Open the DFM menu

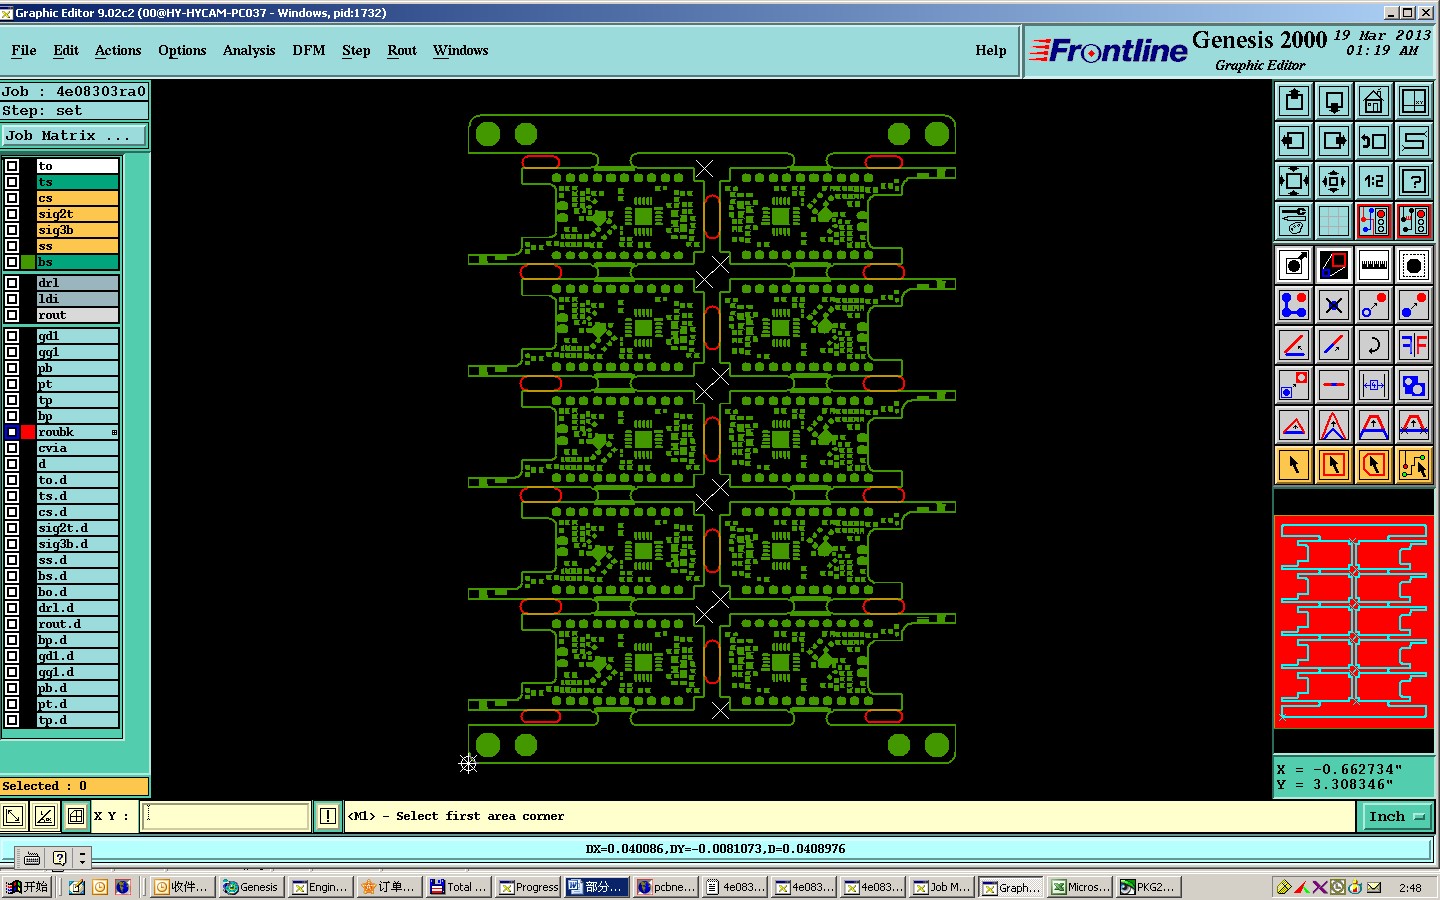pos(309,50)
